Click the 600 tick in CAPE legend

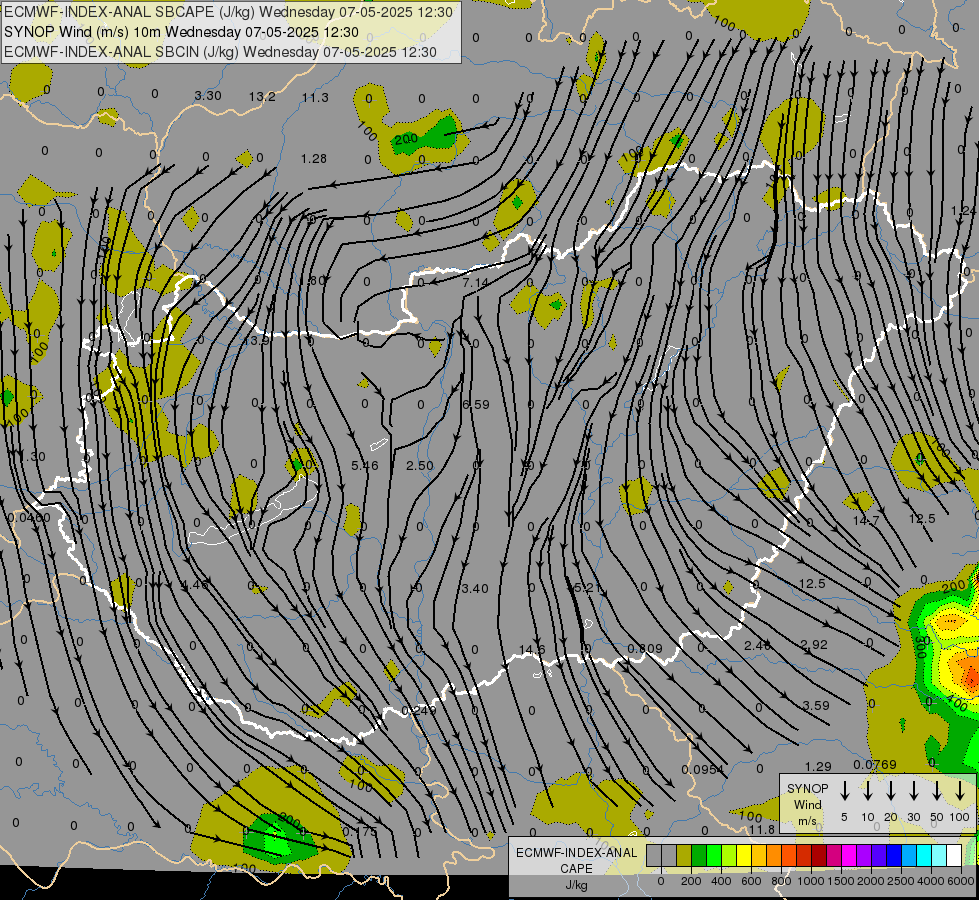click(x=751, y=881)
